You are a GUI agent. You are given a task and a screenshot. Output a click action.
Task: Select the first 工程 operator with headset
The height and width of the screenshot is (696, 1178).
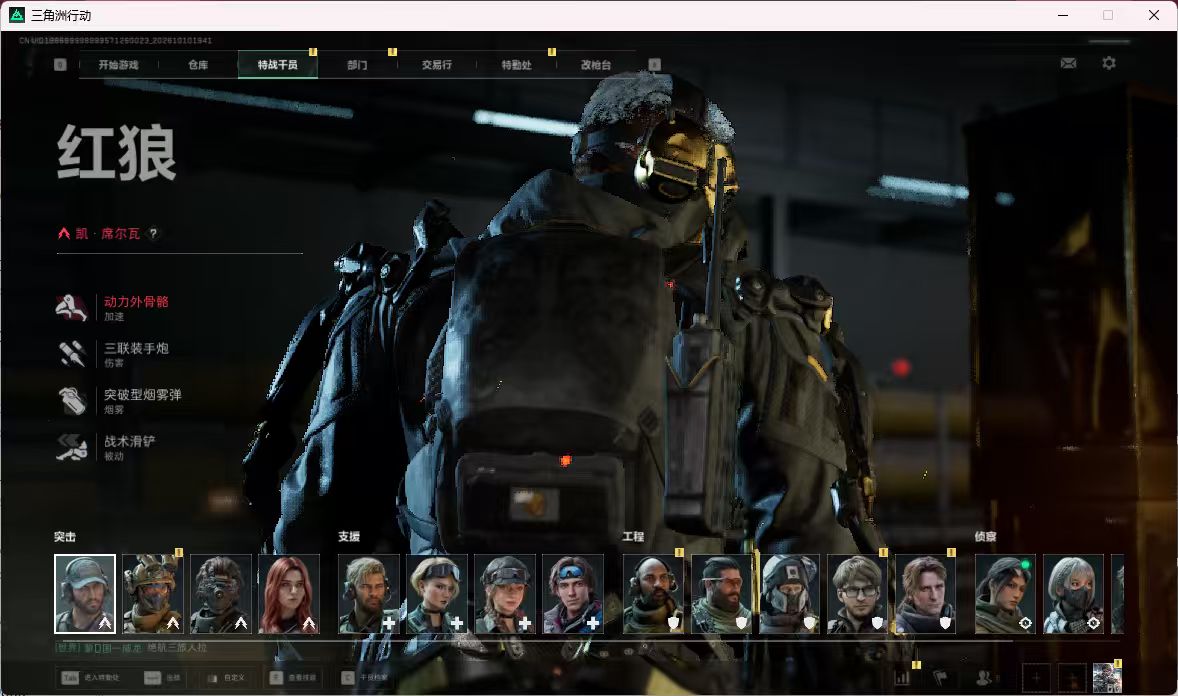coord(654,594)
